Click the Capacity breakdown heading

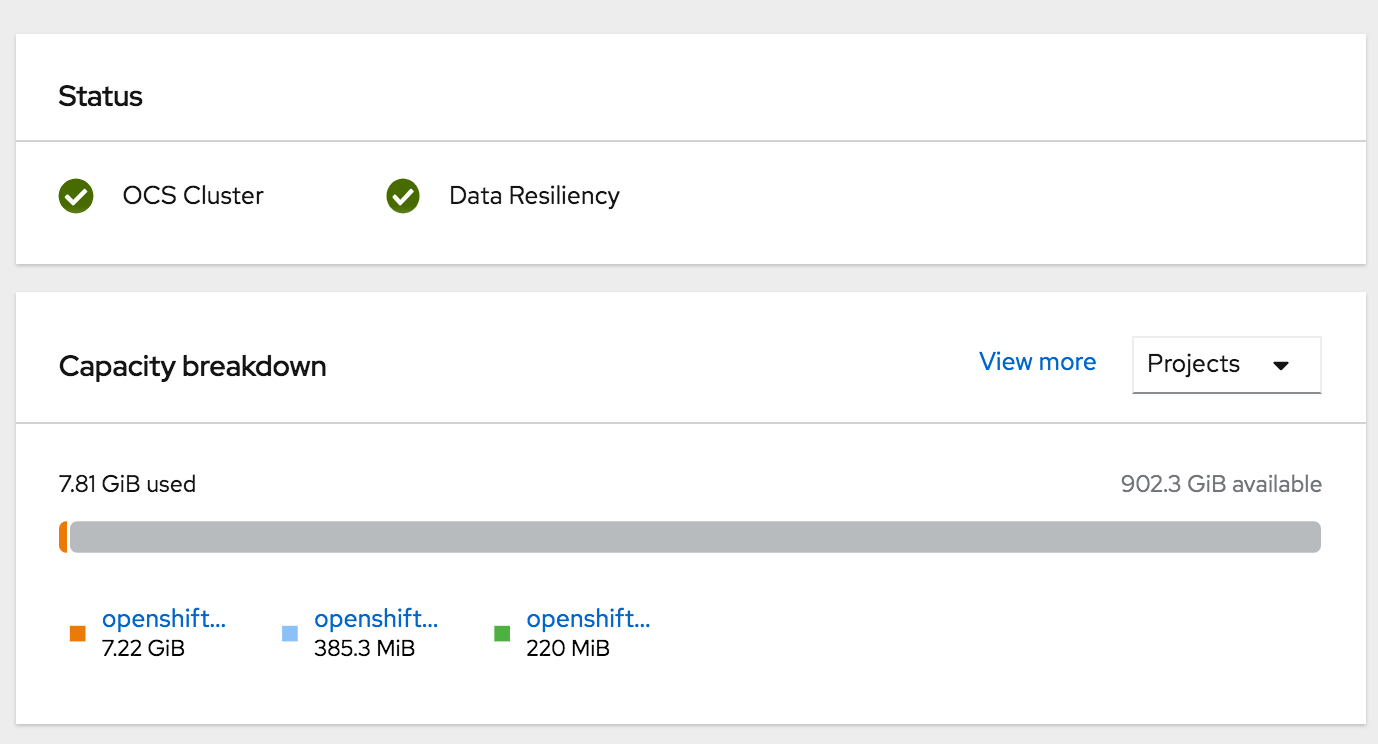tap(192, 366)
